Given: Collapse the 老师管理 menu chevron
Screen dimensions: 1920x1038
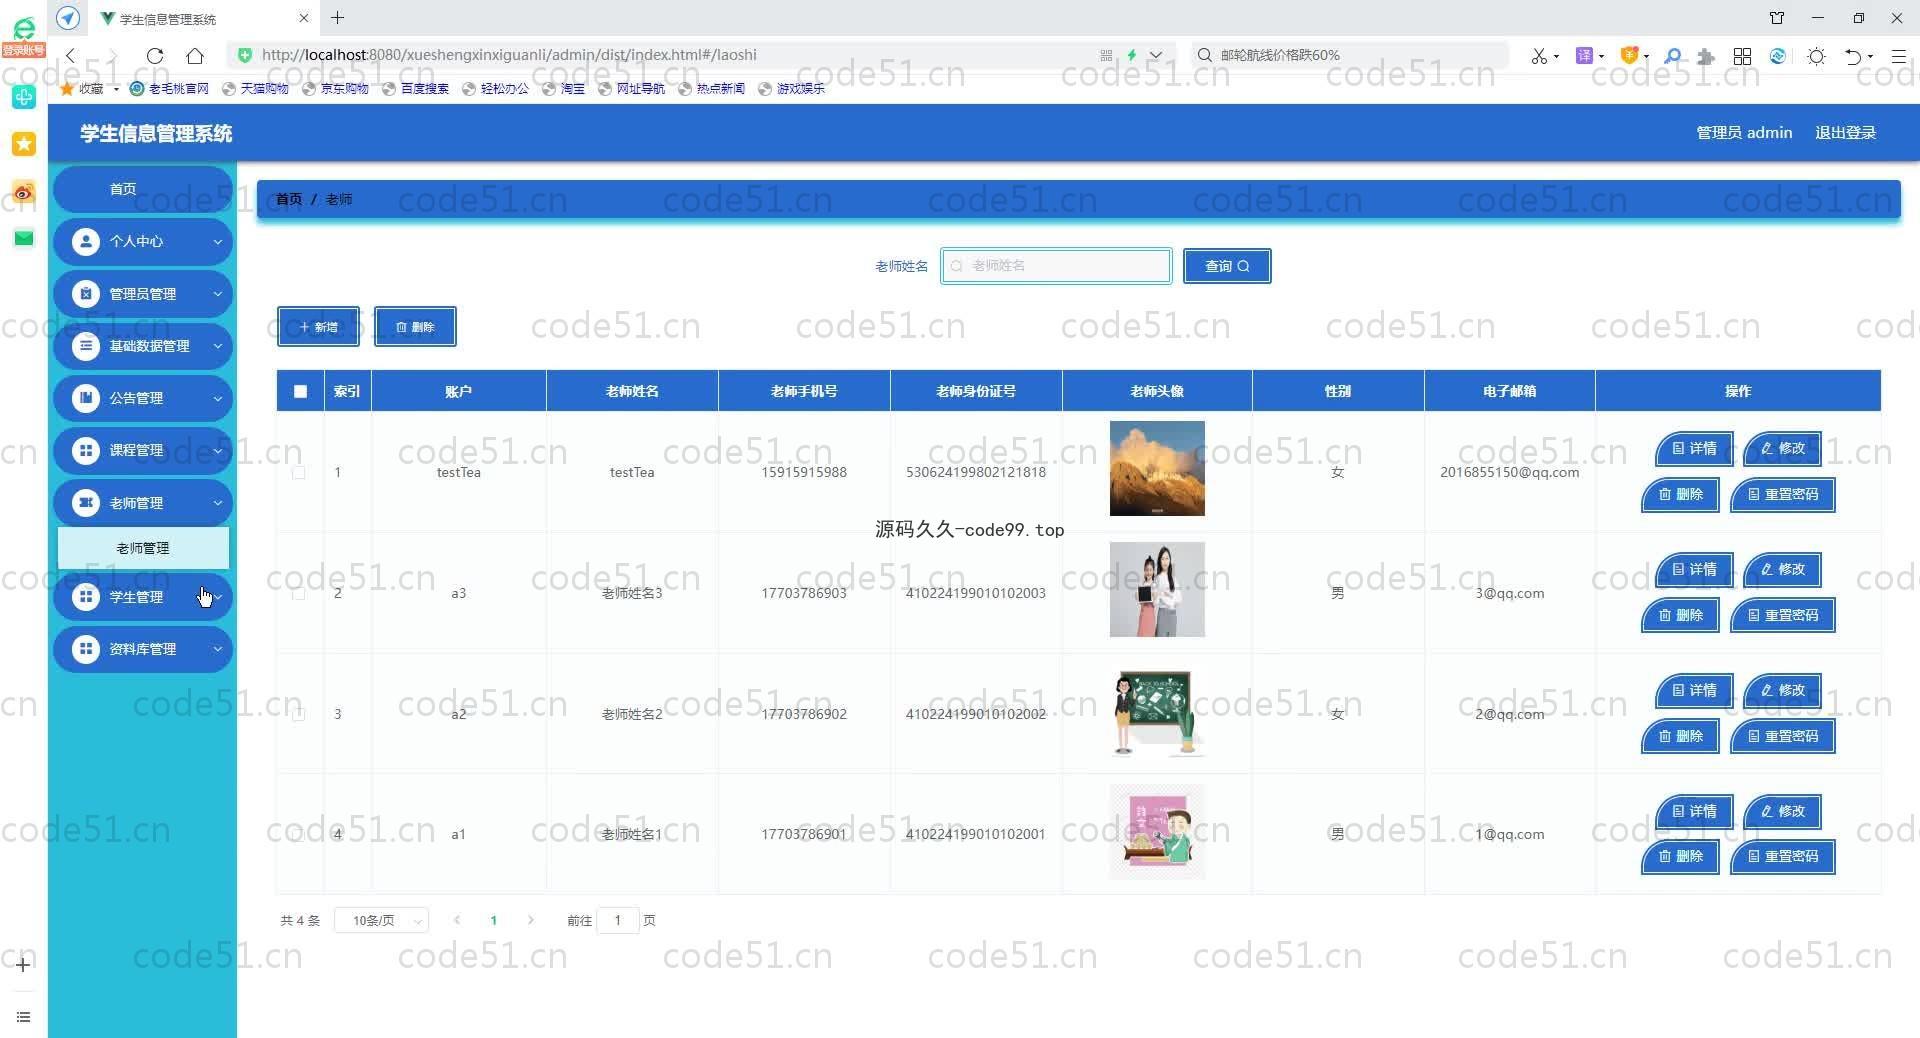Looking at the screenshot, I should (217, 503).
